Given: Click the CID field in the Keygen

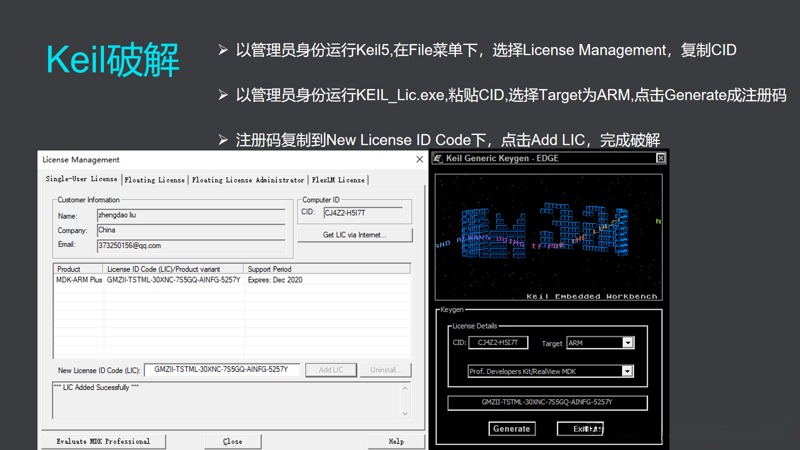Looking at the screenshot, I should click(x=498, y=342).
